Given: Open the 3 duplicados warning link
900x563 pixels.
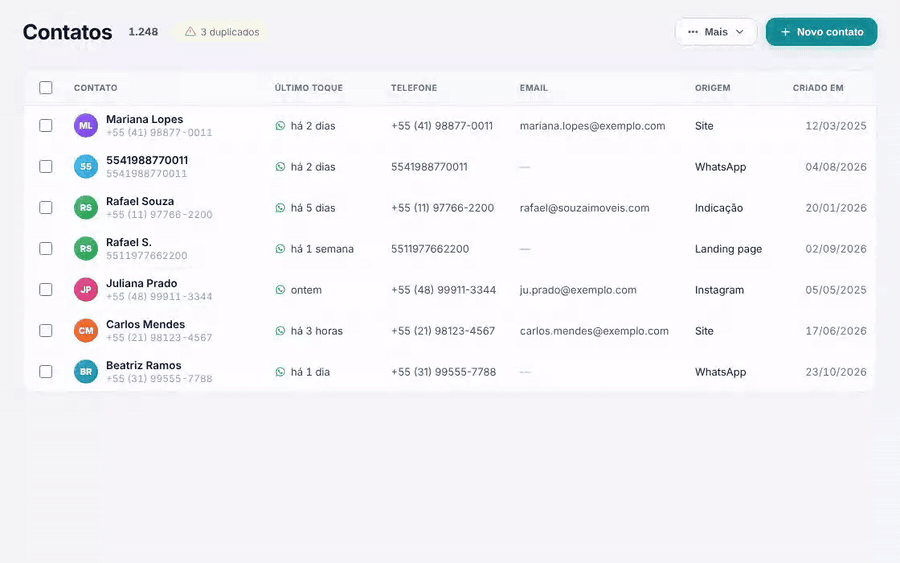Looking at the screenshot, I should point(222,32).
